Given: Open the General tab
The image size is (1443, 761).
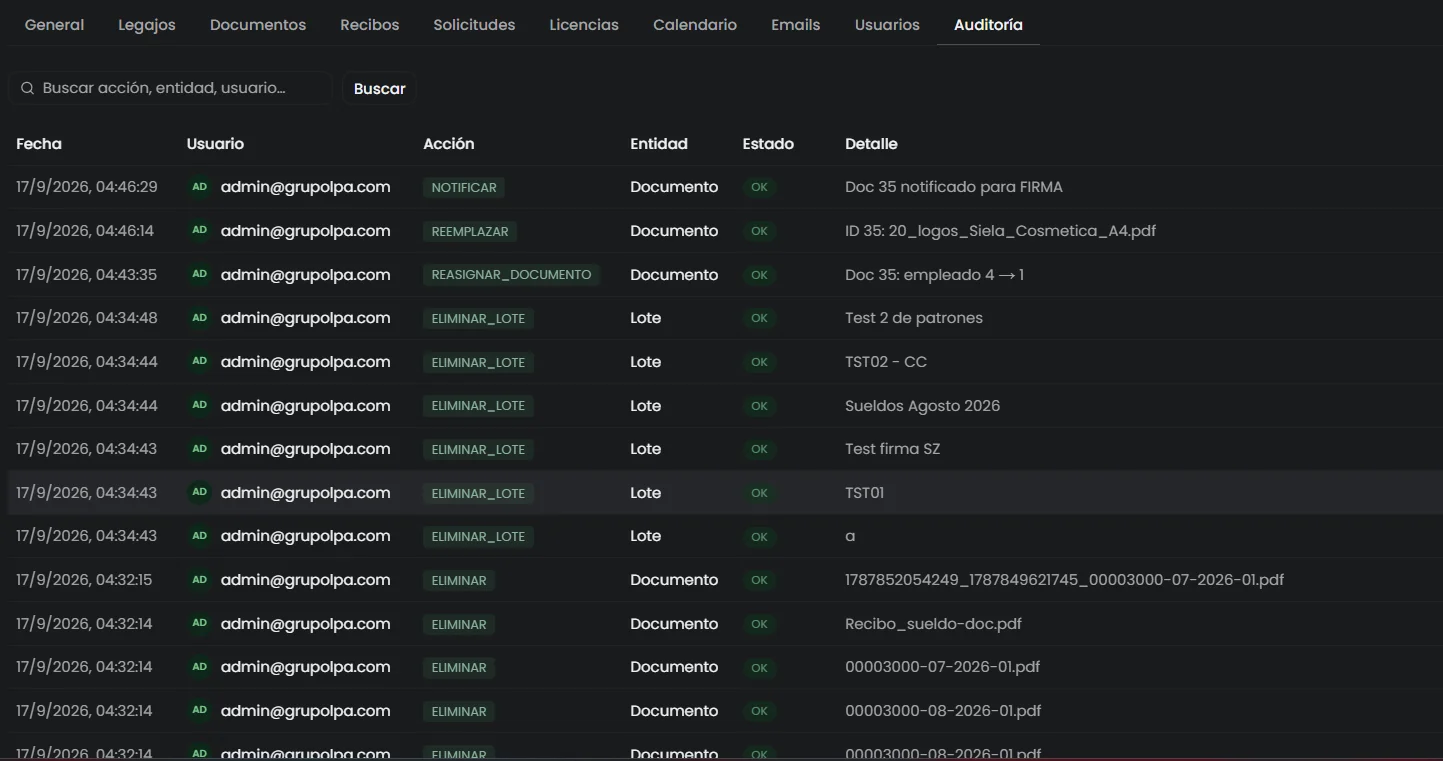Looking at the screenshot, I should coord(54,25).
